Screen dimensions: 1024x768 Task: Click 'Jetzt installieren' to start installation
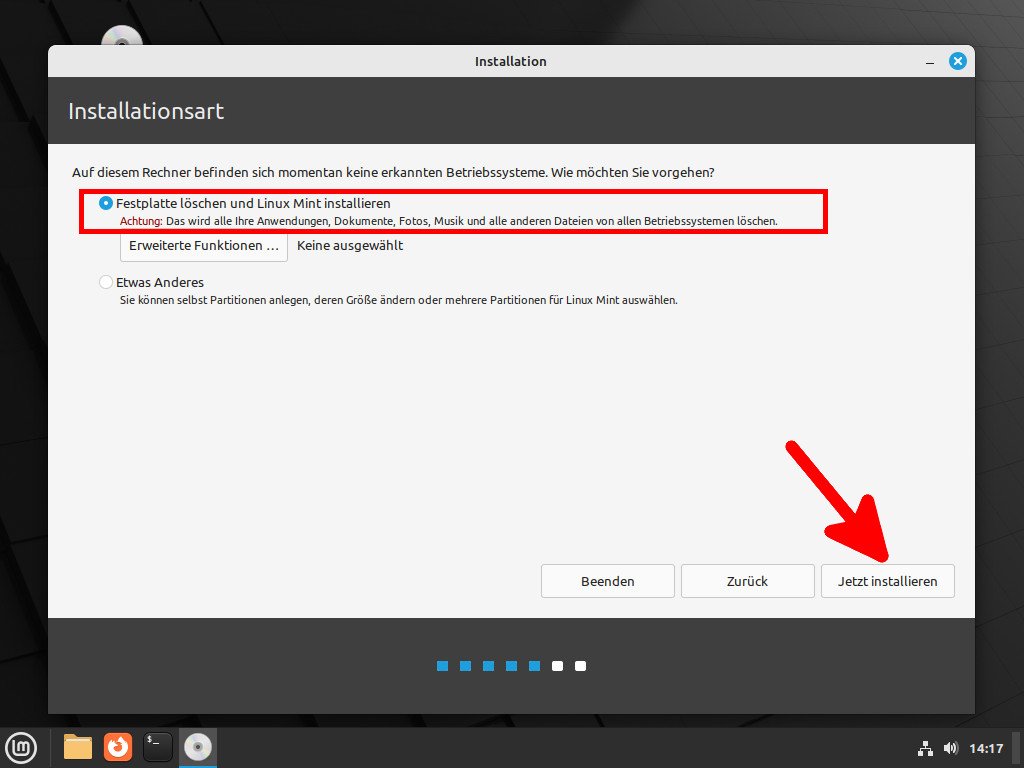[887, 581]
